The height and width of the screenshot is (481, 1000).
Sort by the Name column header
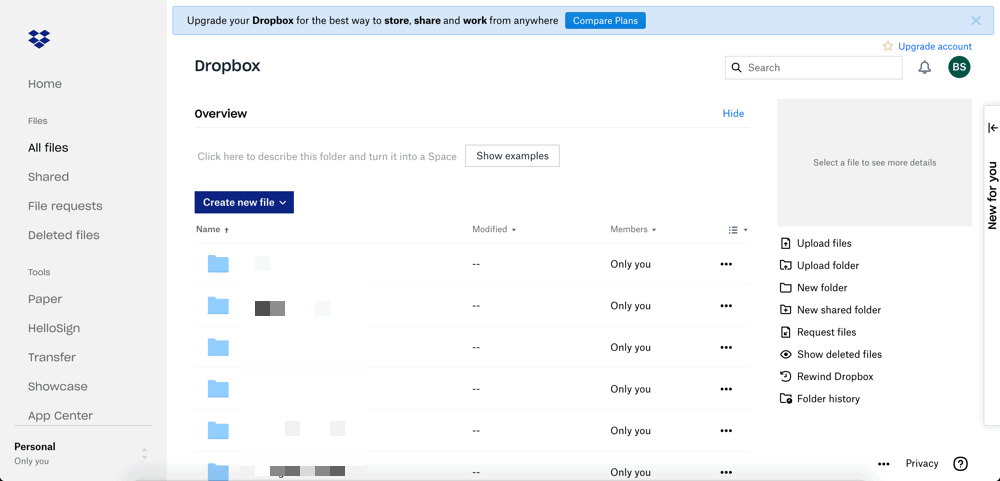tap(212, 229)
